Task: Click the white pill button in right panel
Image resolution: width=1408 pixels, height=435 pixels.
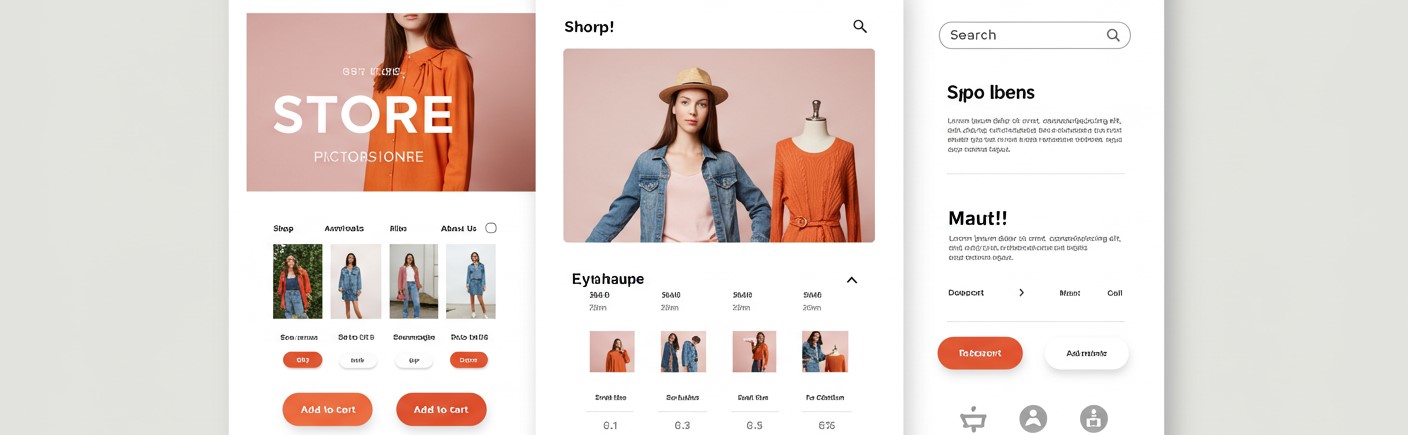Action: tap(1086, 353)
